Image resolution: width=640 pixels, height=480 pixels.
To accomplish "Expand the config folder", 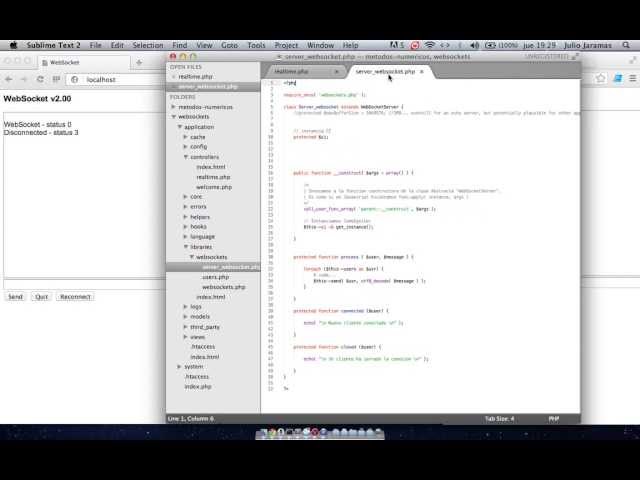I will click(x=185, y=147).
